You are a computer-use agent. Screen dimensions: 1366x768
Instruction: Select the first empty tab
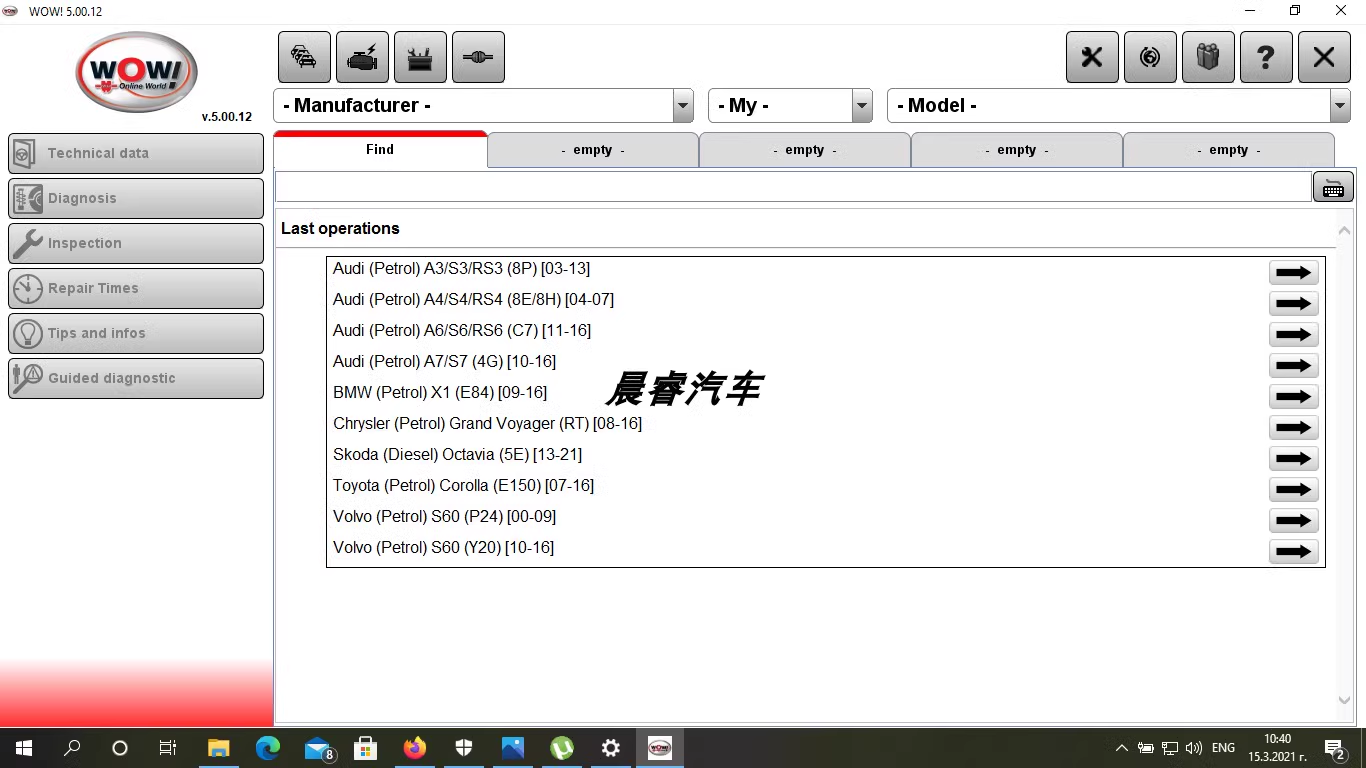pyautogui.click(x=593, y=150)
